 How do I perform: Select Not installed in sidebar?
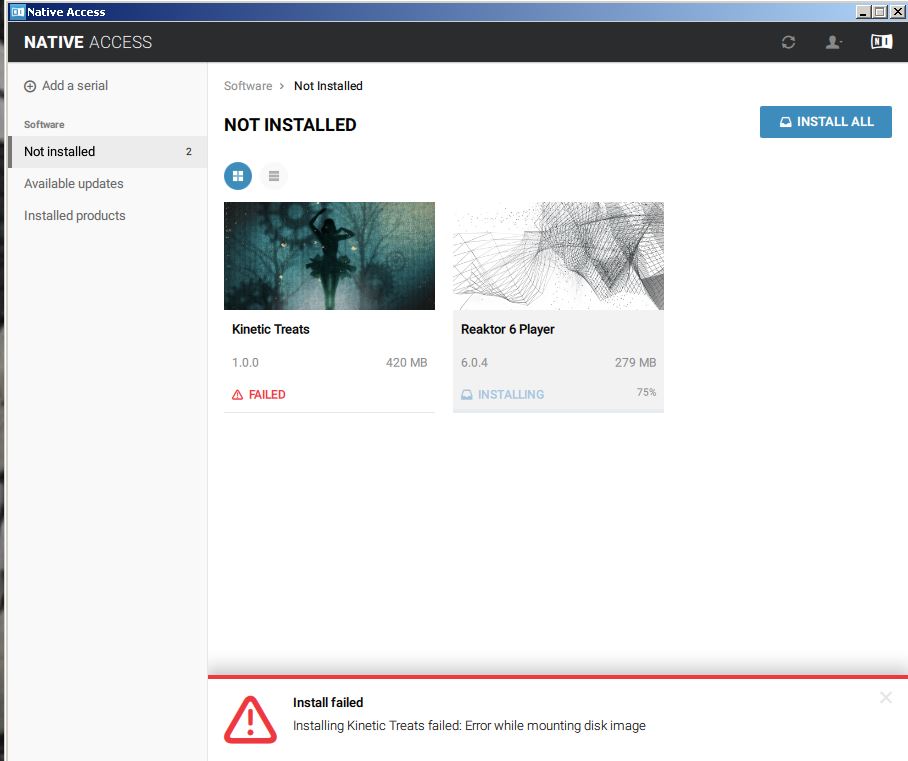(x=108, y=152)
